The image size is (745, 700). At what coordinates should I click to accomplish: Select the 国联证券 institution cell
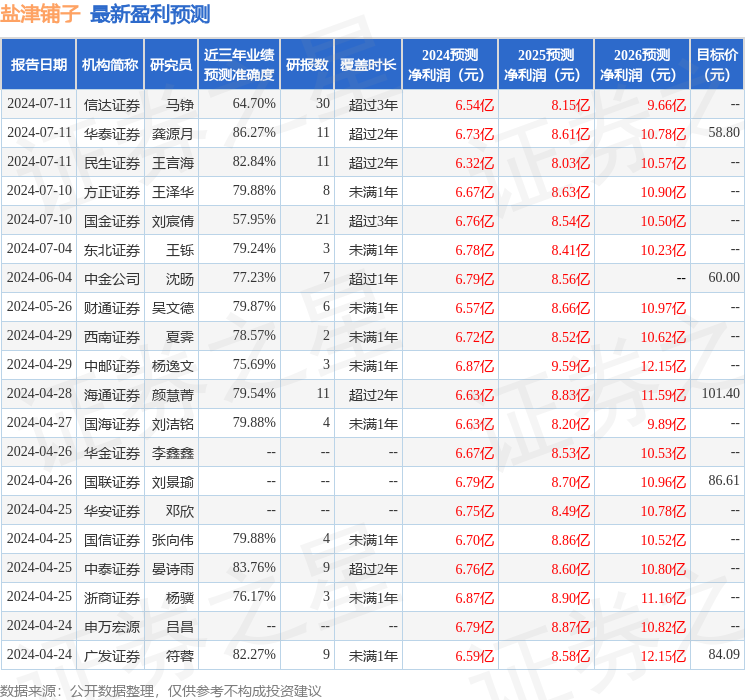pyautogui.click(x=112, y=481)
